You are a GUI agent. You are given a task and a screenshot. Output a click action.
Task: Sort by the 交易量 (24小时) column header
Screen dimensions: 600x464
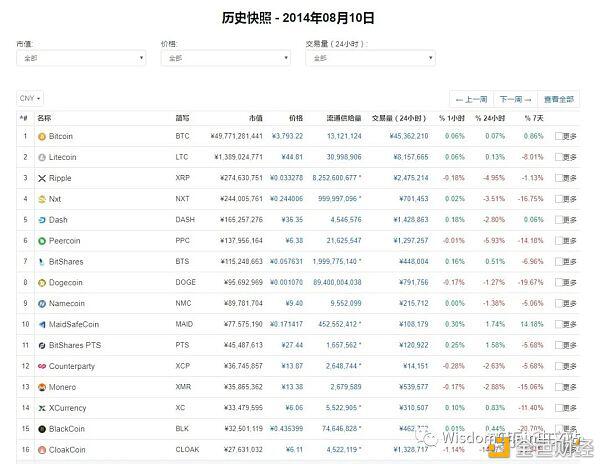399,118
